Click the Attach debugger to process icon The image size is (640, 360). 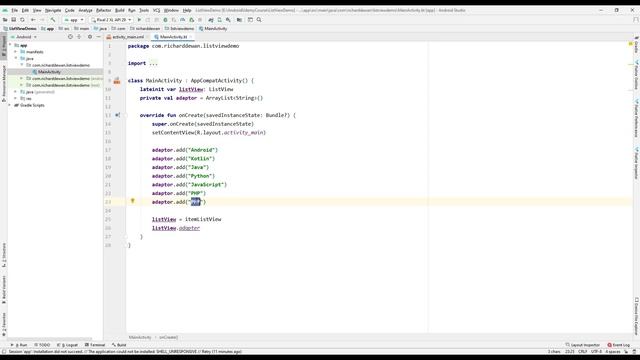[191, 20]
